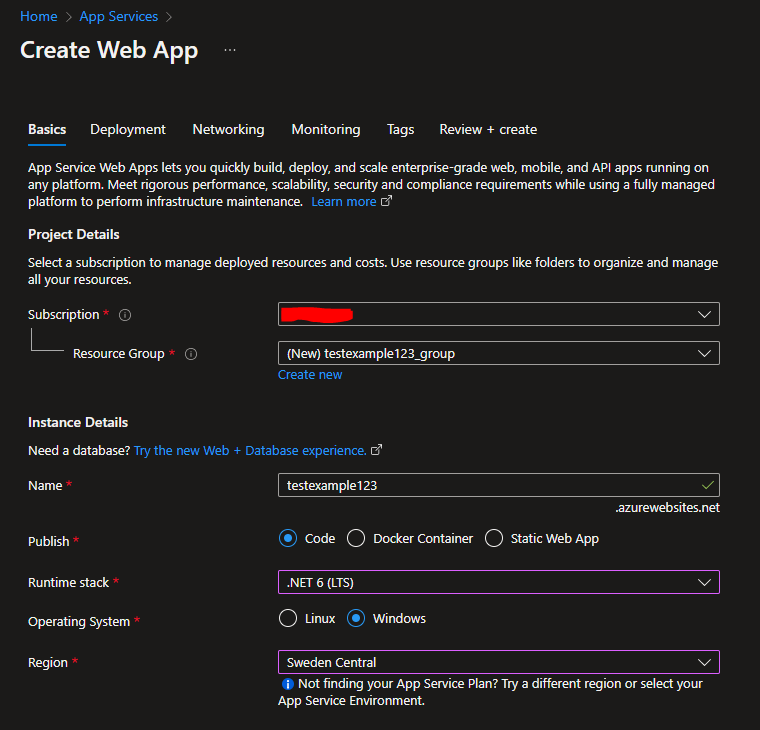Select the Docker Container publish option
The image size is (760, 730).
coord(356,538)
